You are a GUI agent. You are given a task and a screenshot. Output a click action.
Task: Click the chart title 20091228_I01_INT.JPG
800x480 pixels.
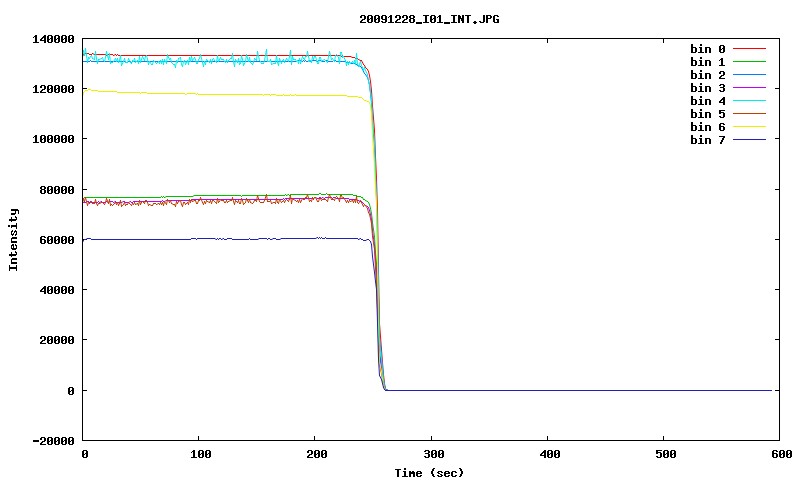click(x=429, y=19)
